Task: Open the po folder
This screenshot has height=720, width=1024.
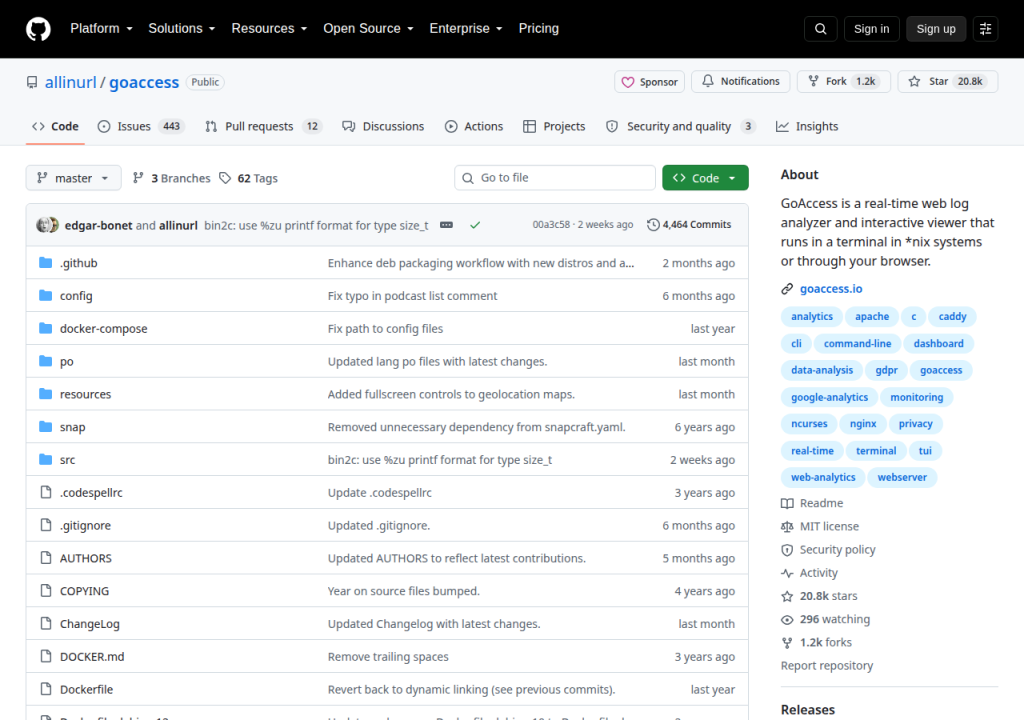Action: [x=67, y=361]
